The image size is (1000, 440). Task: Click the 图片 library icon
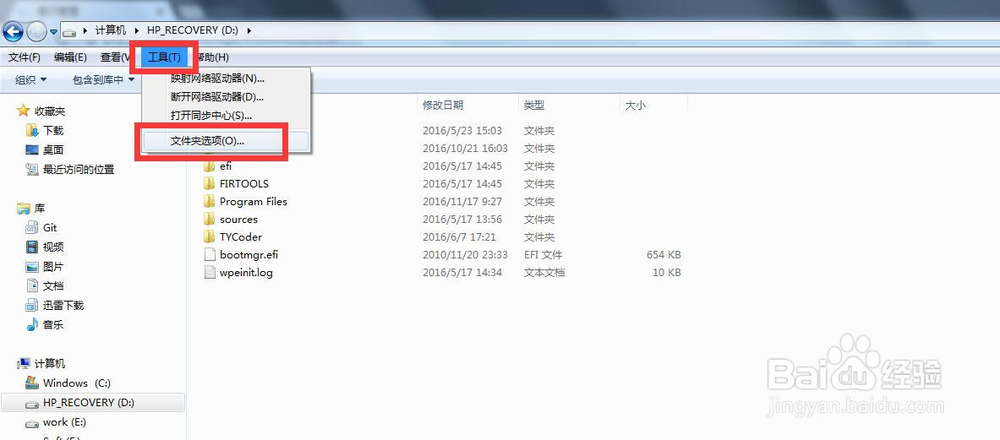[x=33, y=267]
